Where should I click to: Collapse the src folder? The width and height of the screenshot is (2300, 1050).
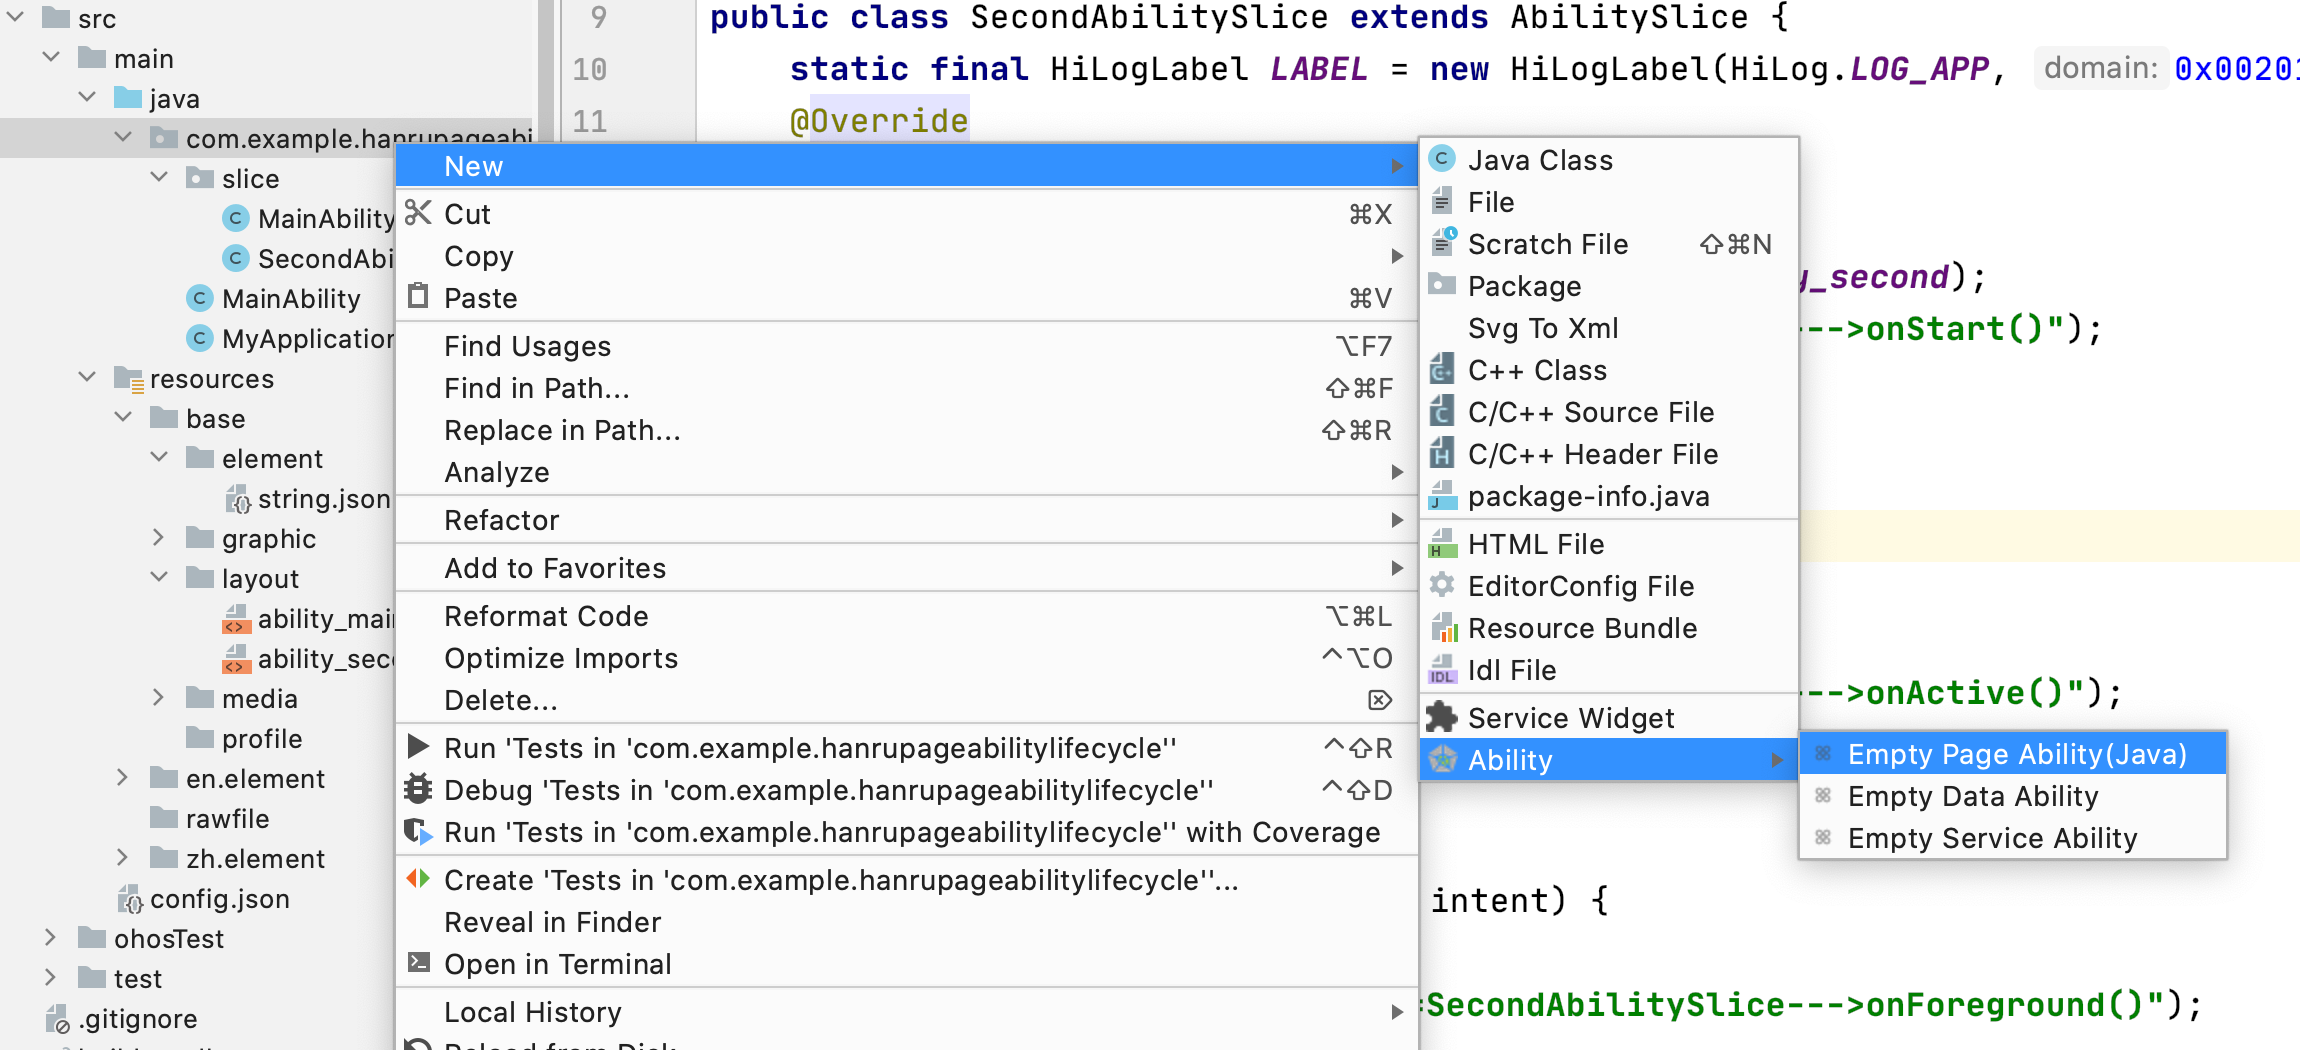[x=17, y=18]
